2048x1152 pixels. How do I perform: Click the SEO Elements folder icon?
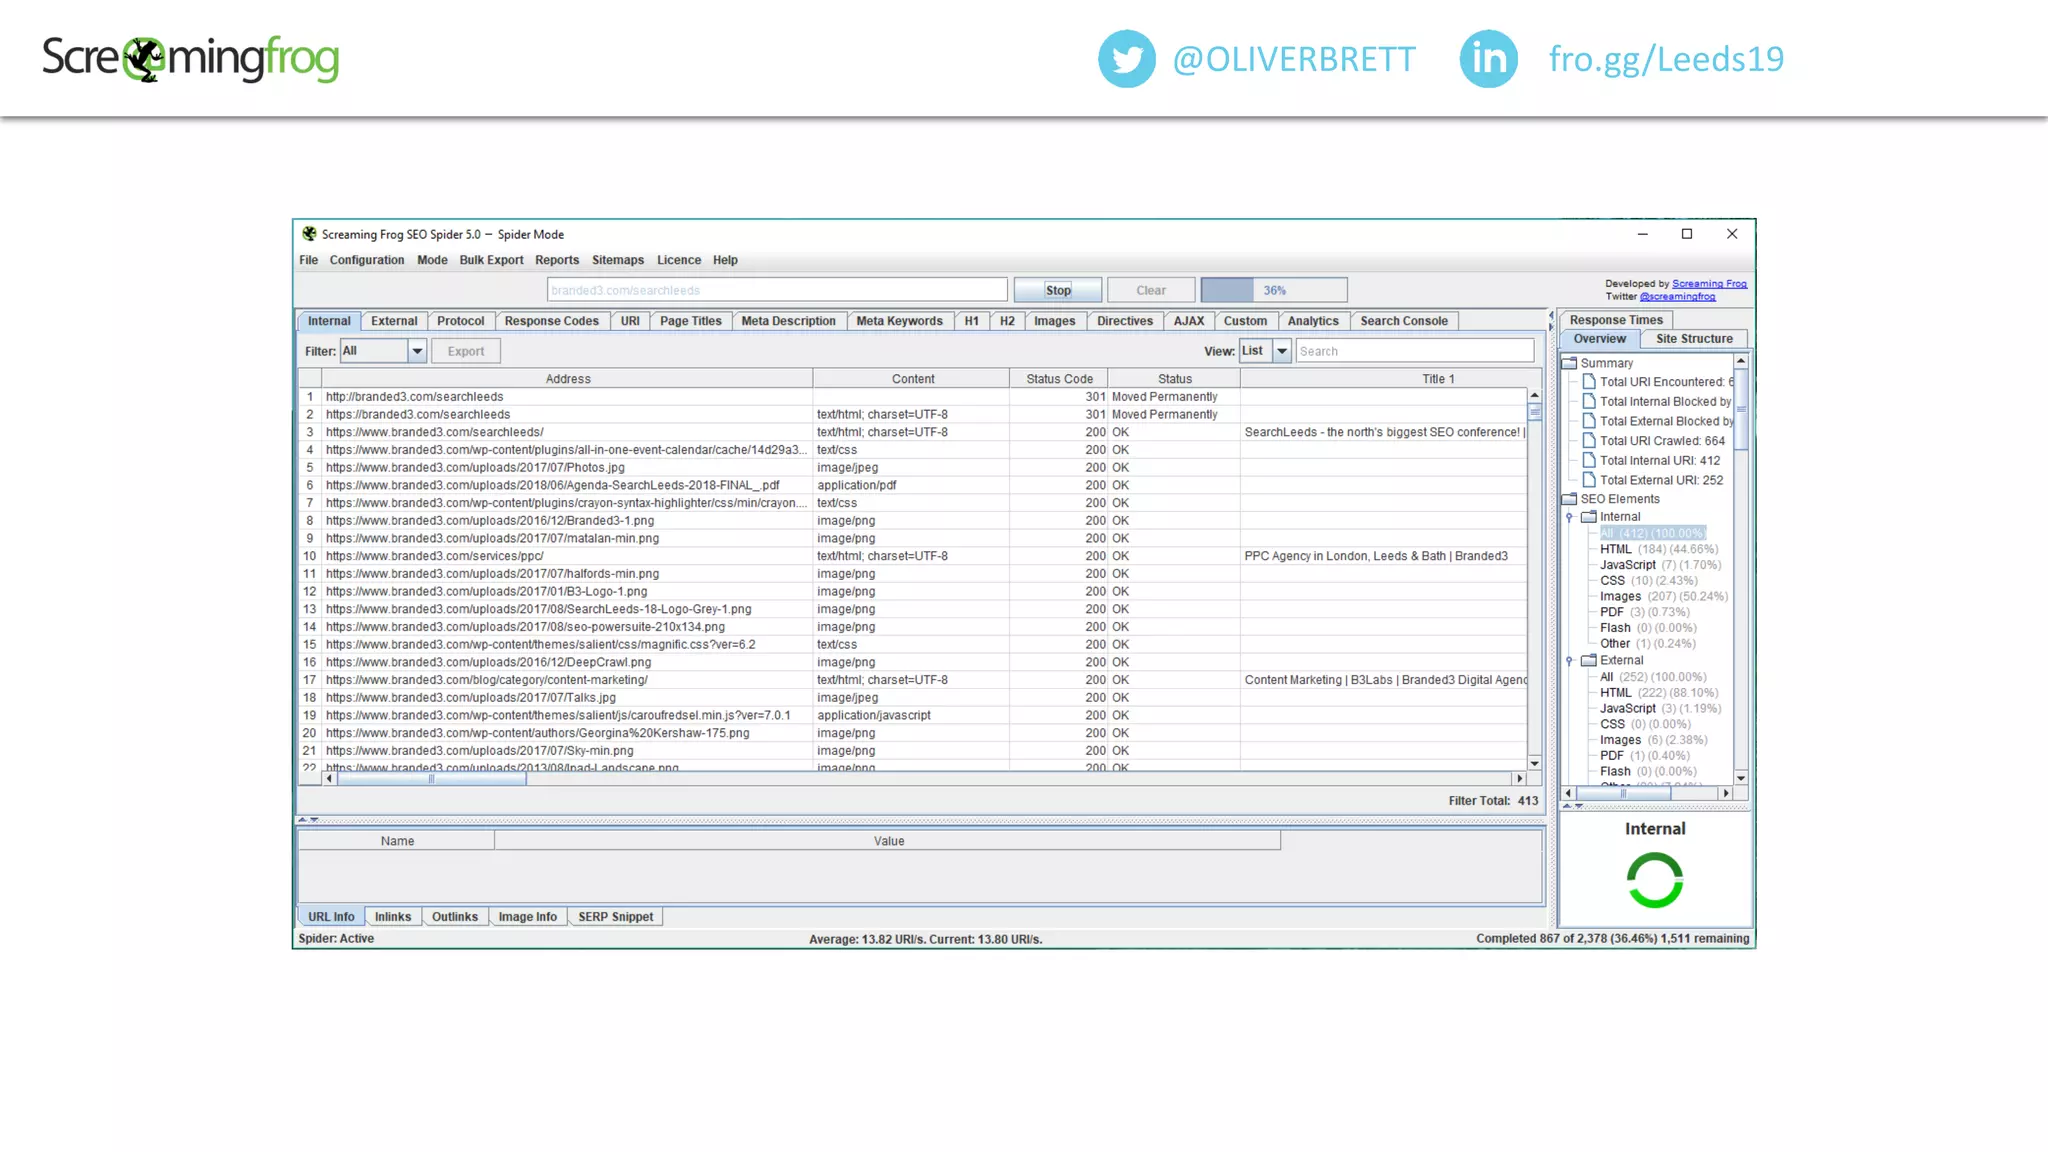pyautogui.click(x=1570, y=499)
